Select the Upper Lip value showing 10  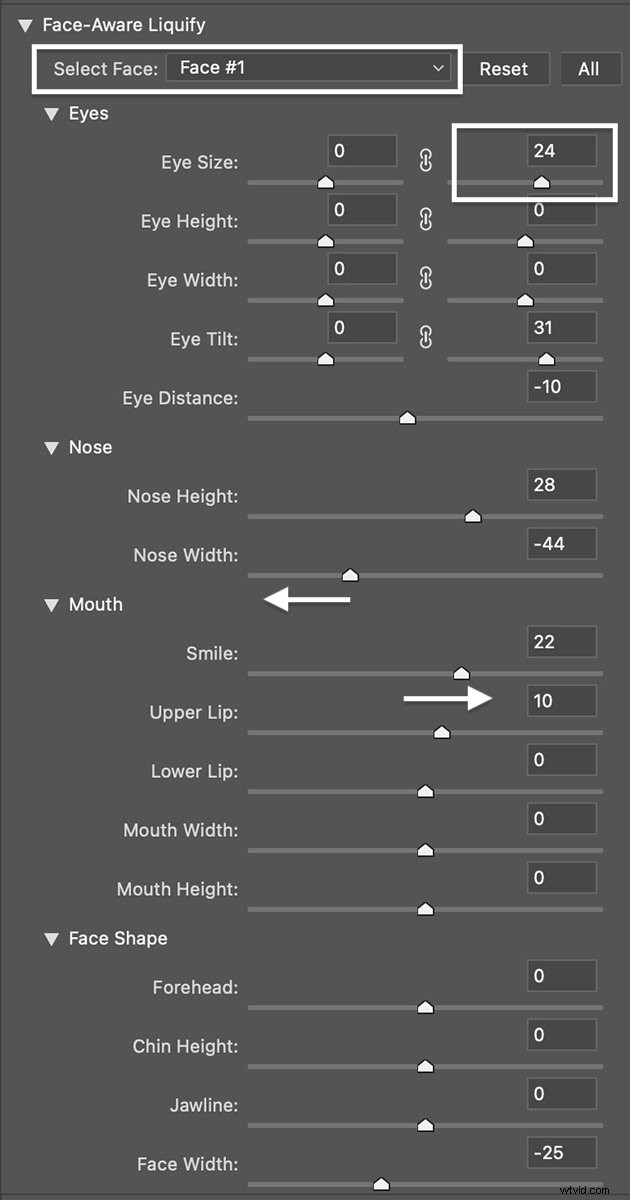tap(561, 701)
